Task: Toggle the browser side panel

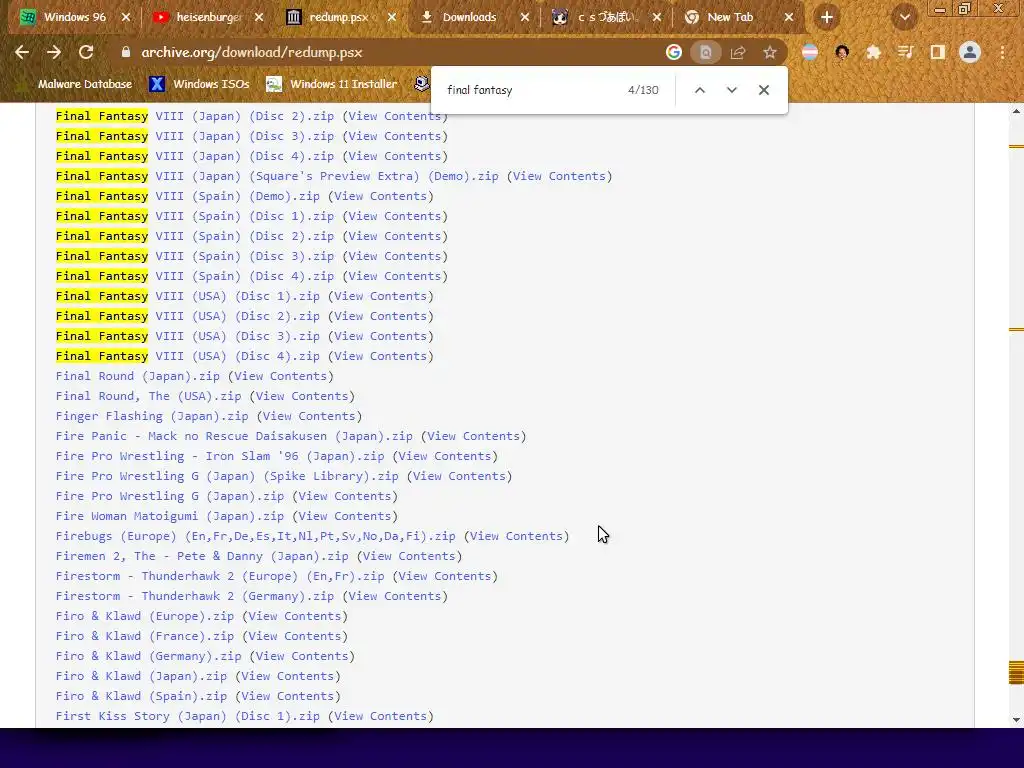Action: click(x=938, y=52)
